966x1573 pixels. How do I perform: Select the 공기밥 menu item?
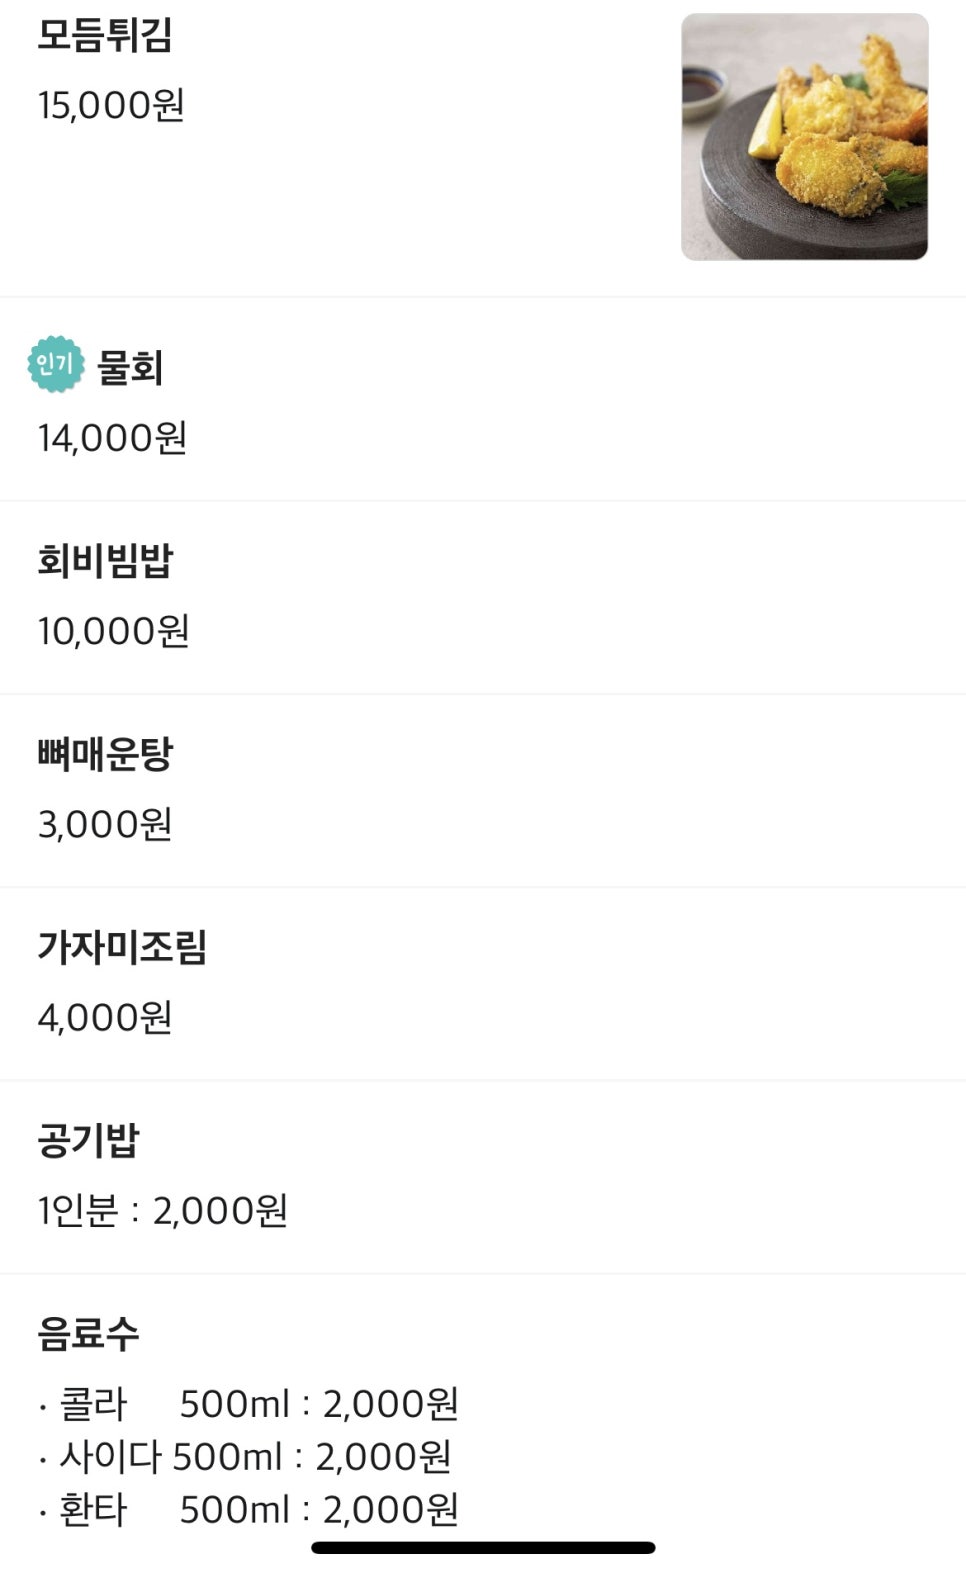pyautogui.click(x=88, y=1140)
